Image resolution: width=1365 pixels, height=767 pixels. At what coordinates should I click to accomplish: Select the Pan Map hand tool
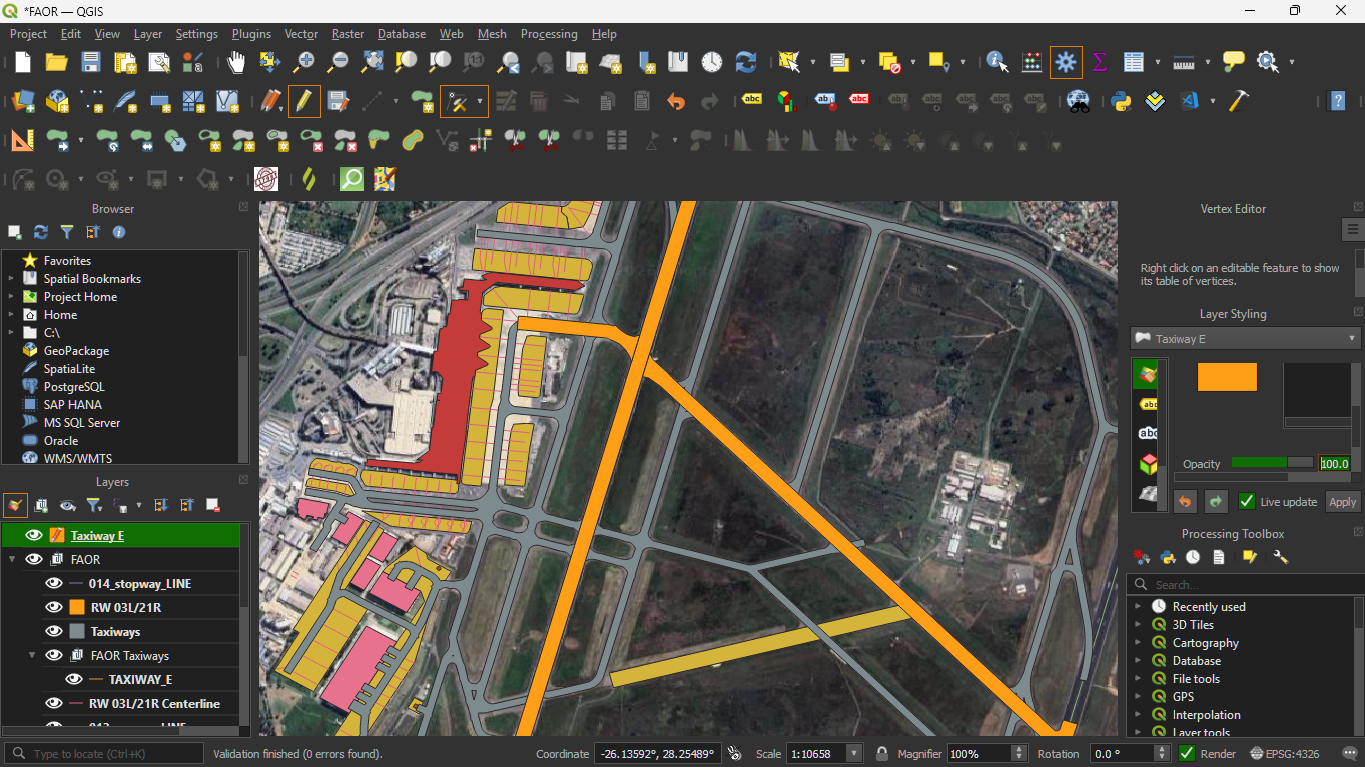(236, 63)
